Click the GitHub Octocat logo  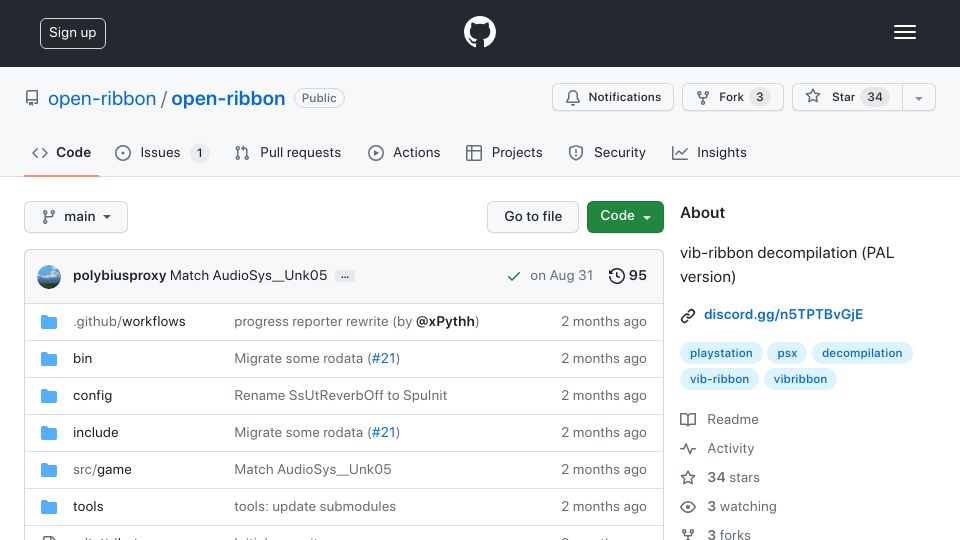(x=479, y=32)
